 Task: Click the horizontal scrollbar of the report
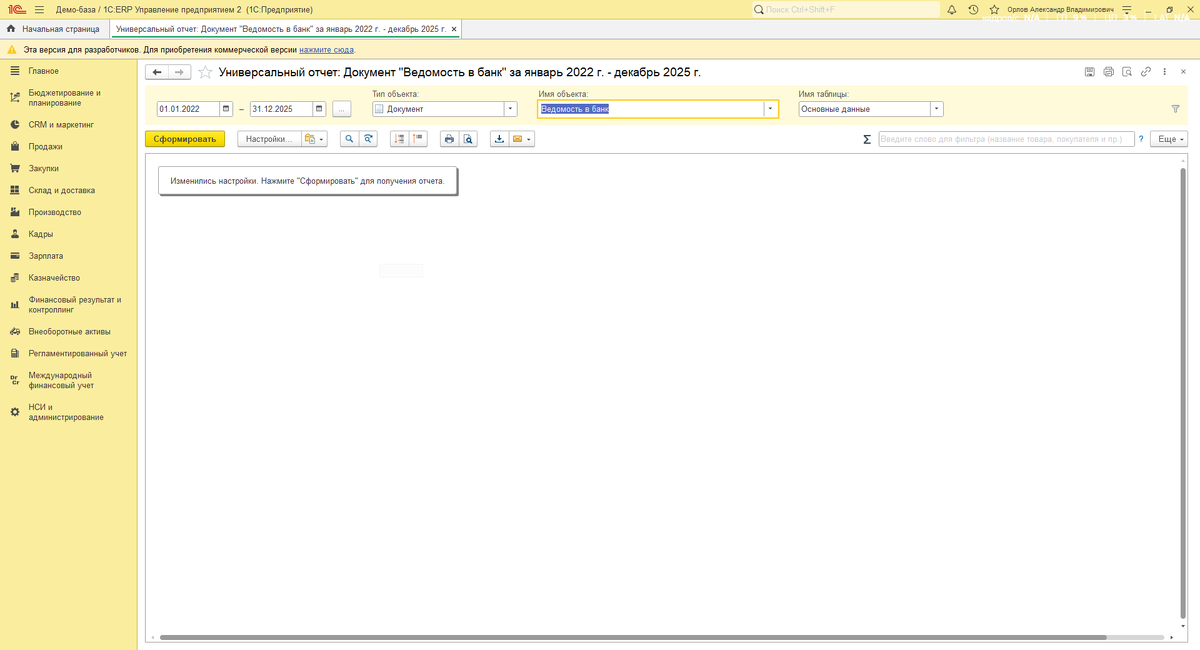coord(634,637)
